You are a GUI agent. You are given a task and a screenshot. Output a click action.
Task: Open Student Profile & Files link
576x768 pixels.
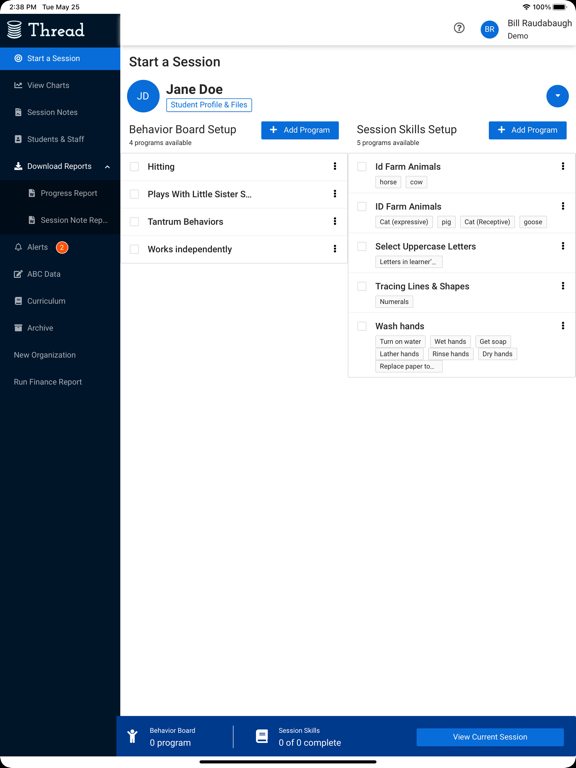[x=209, y=105]
